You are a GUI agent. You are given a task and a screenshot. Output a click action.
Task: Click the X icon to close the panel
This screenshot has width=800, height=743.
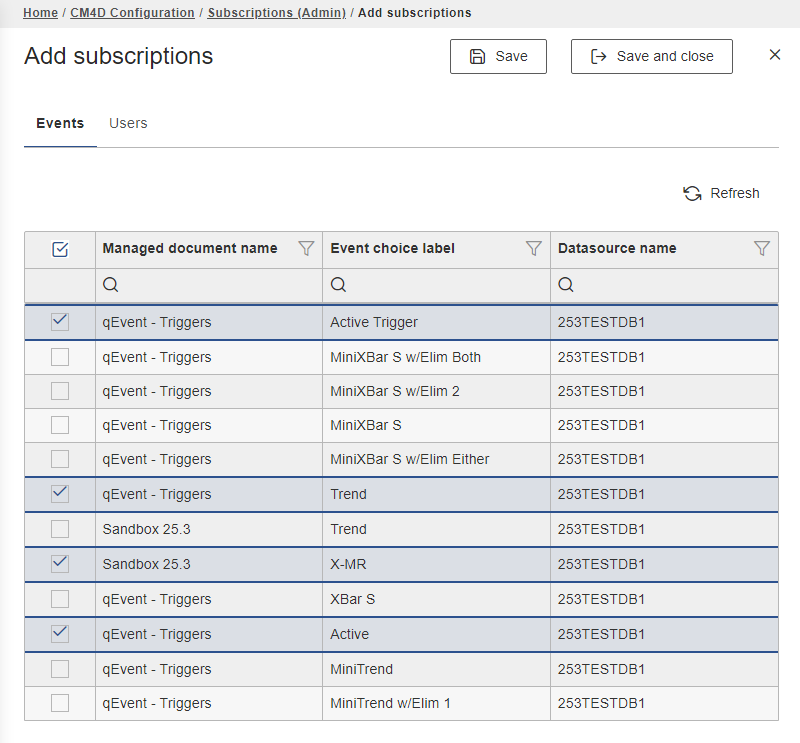click(775, 55)
